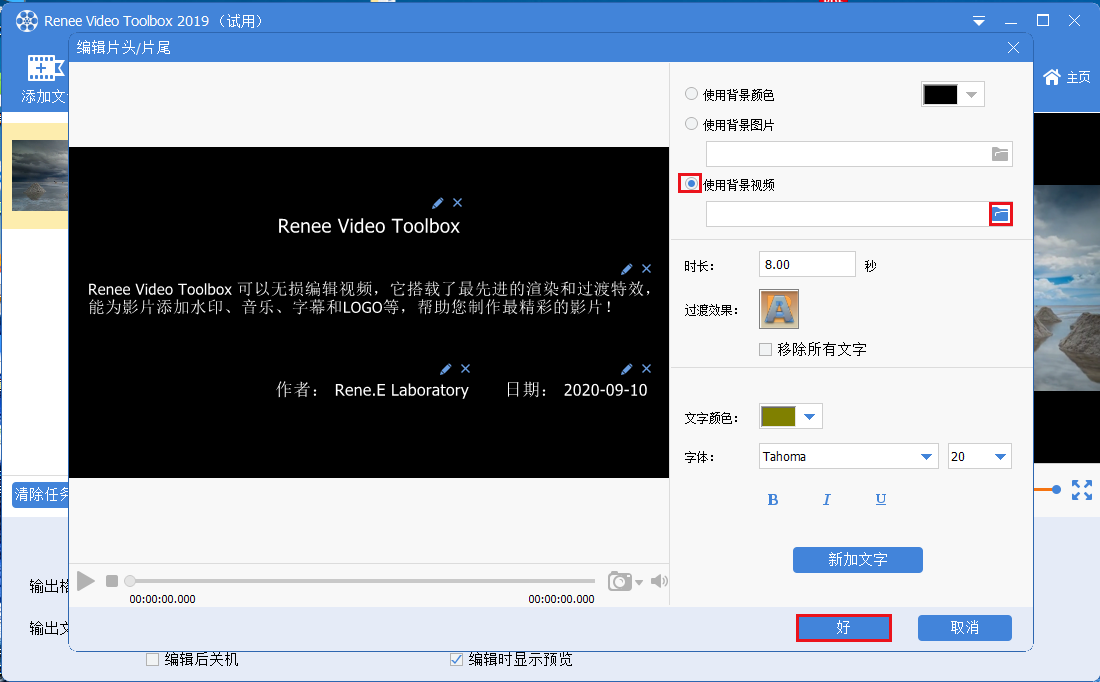Open the background color dropdown

[972, 95]
